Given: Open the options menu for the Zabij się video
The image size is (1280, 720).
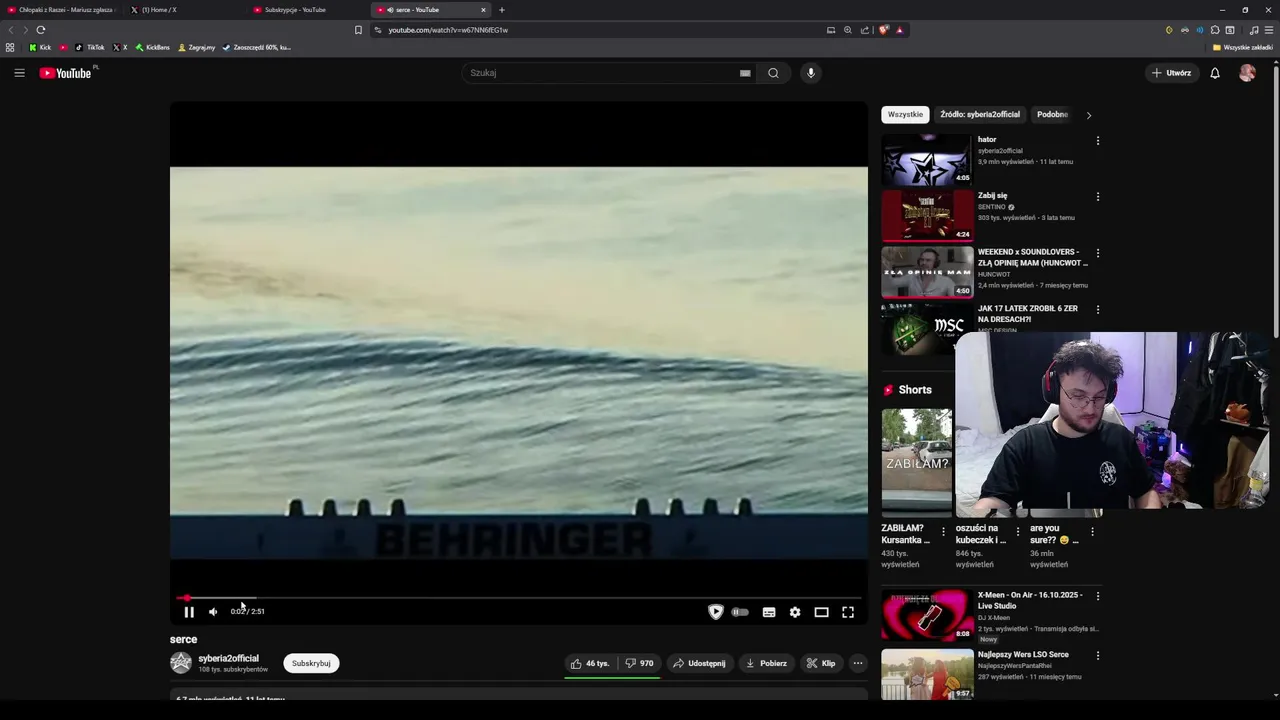Looking at the screenshot, I should 1098,197.
